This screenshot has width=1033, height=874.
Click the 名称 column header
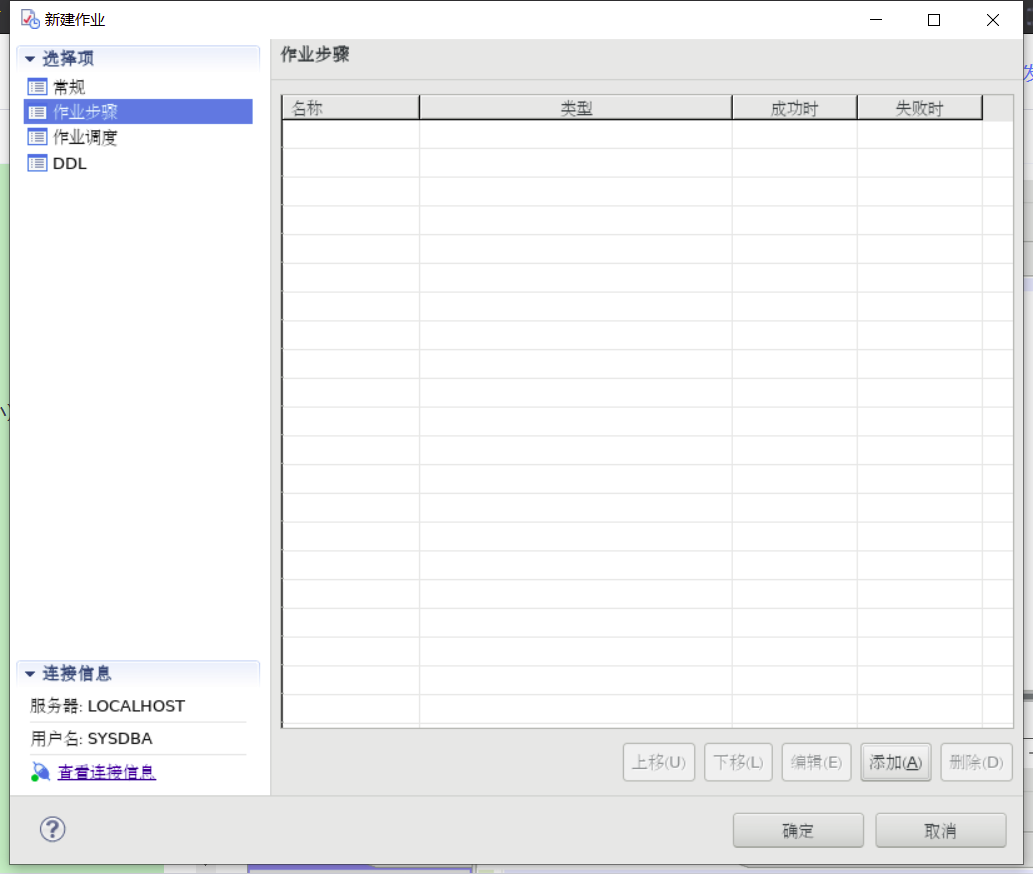click(x=350, y=106)
